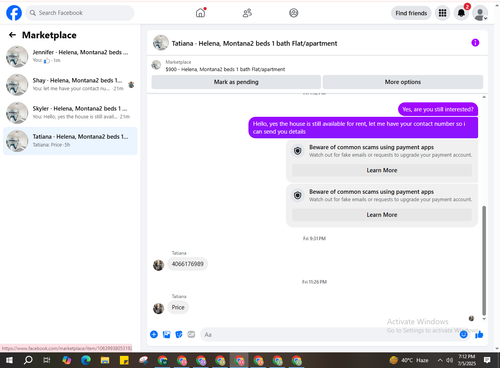Click Find friends button
Image resolution: width=500 pixels, height=368 pixels.
[411, 13]
